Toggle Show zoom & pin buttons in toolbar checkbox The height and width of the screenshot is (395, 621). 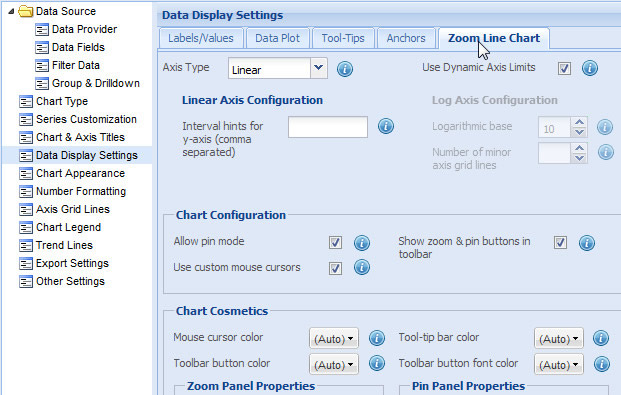pos(560,242)
